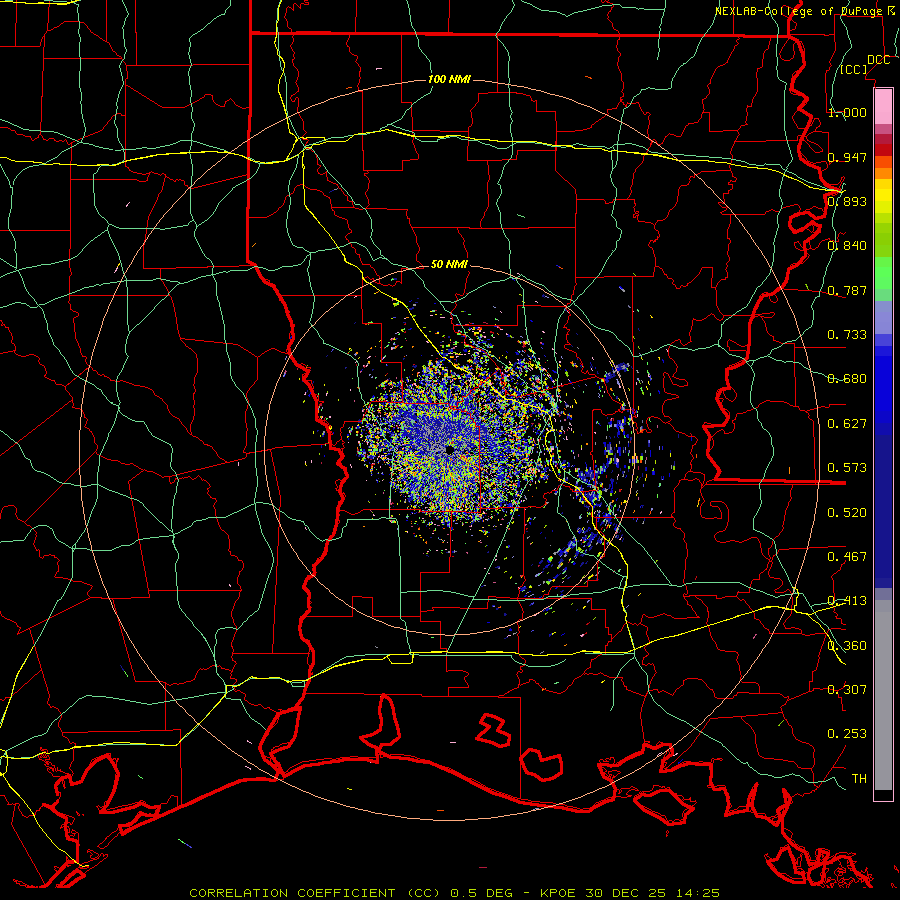Pick the gray segment of color bar
900x900 pixels.
(x=883, y=695)
